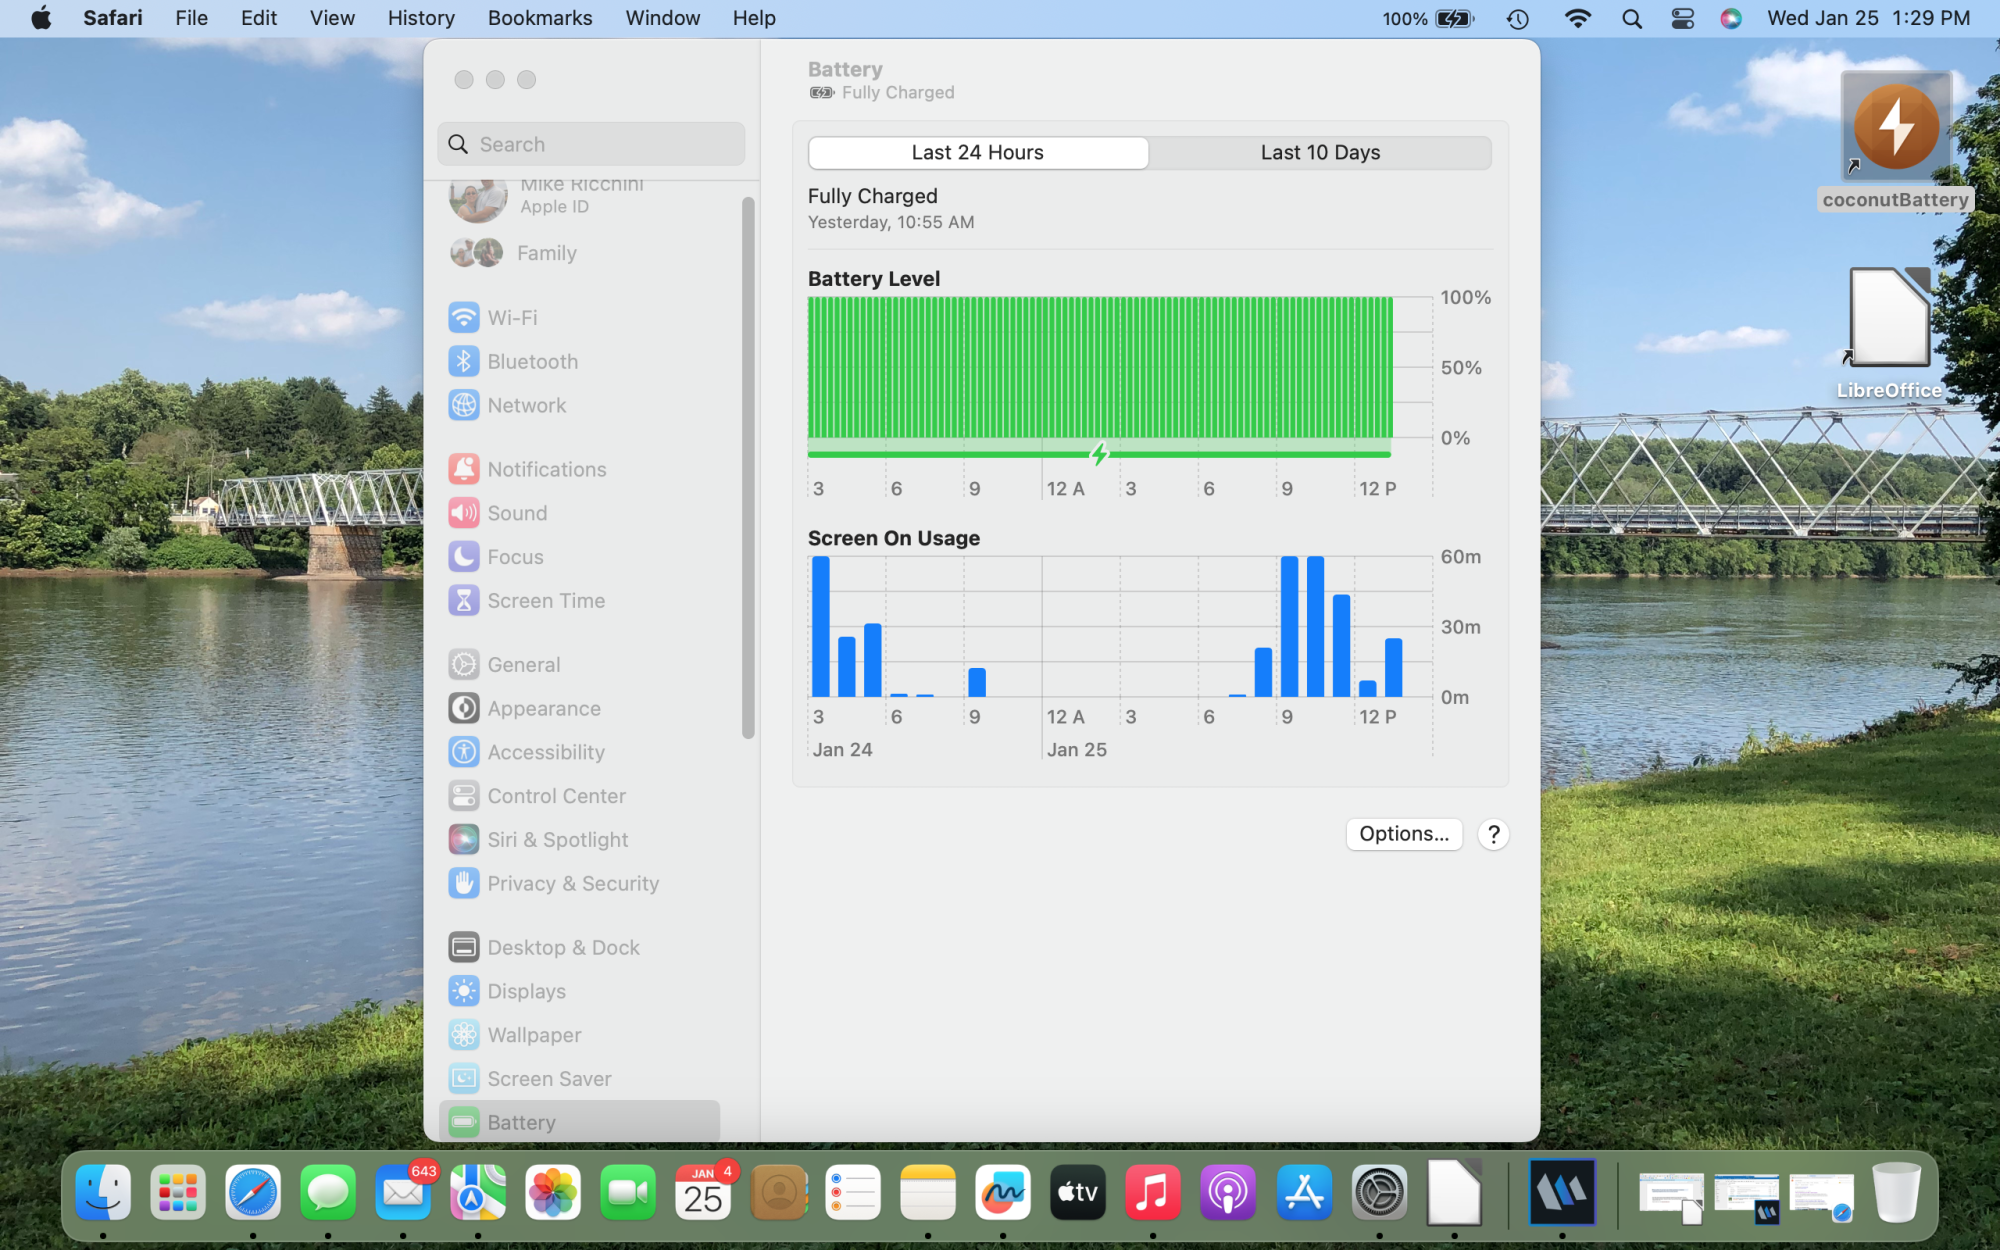Select Bluetooth in the sidebar
The height and width of the screenshot is (1250, 2000).
pyautogui.click(x=532, y=362)
